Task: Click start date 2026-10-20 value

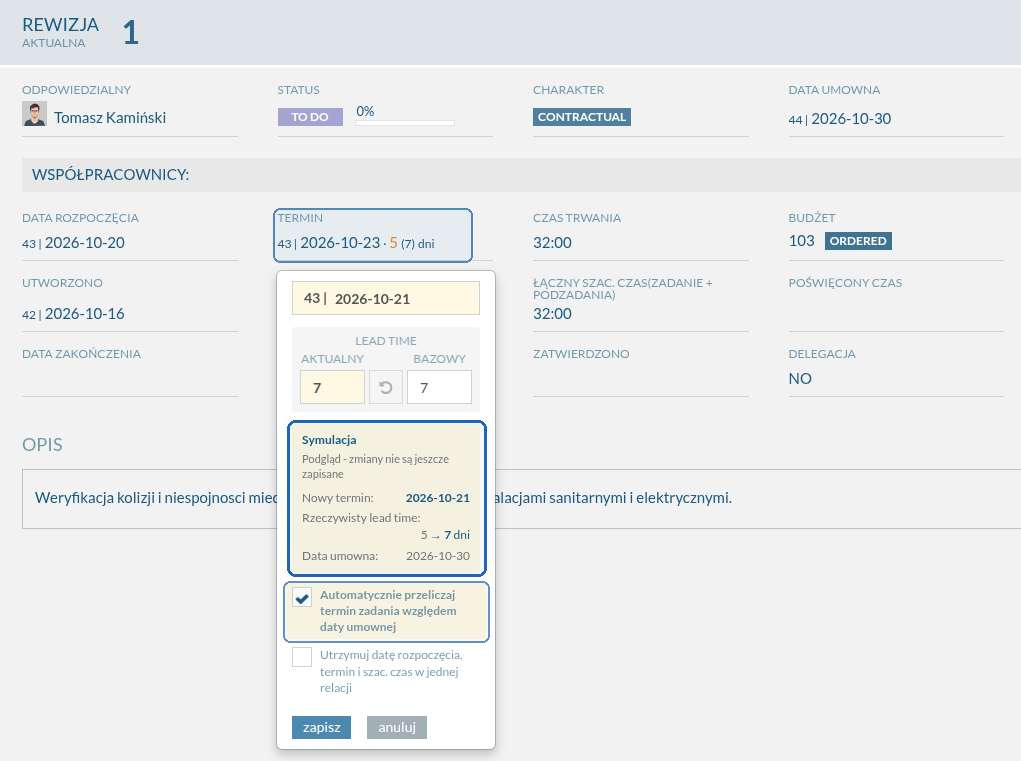Action: point(85,243)
